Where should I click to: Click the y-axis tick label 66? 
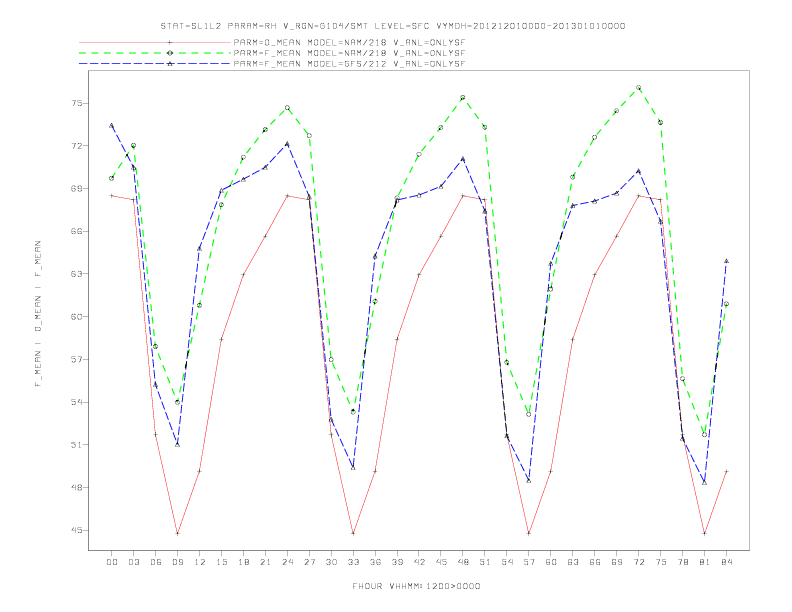[77, 231]
